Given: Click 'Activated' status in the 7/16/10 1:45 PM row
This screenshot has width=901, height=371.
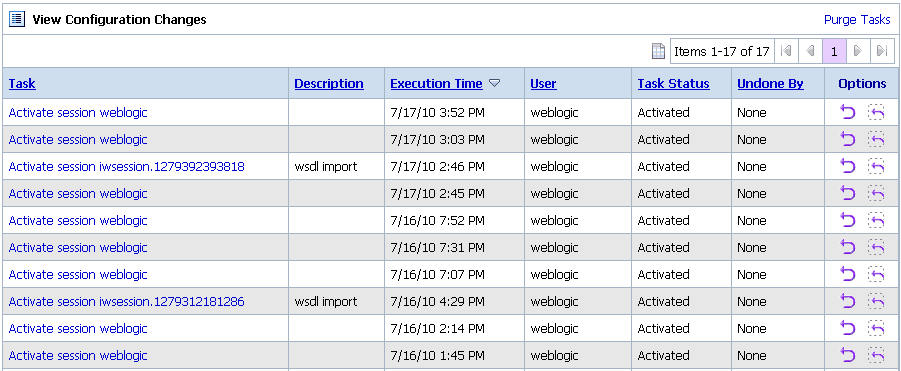Looking at the screenshot, I should (x=664, y=355).
